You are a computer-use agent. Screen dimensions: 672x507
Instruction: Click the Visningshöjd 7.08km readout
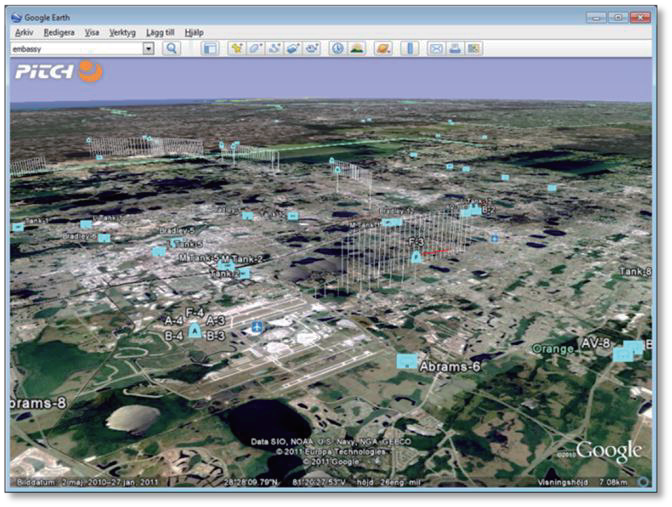pyautogui.click(x=582, y=482)
